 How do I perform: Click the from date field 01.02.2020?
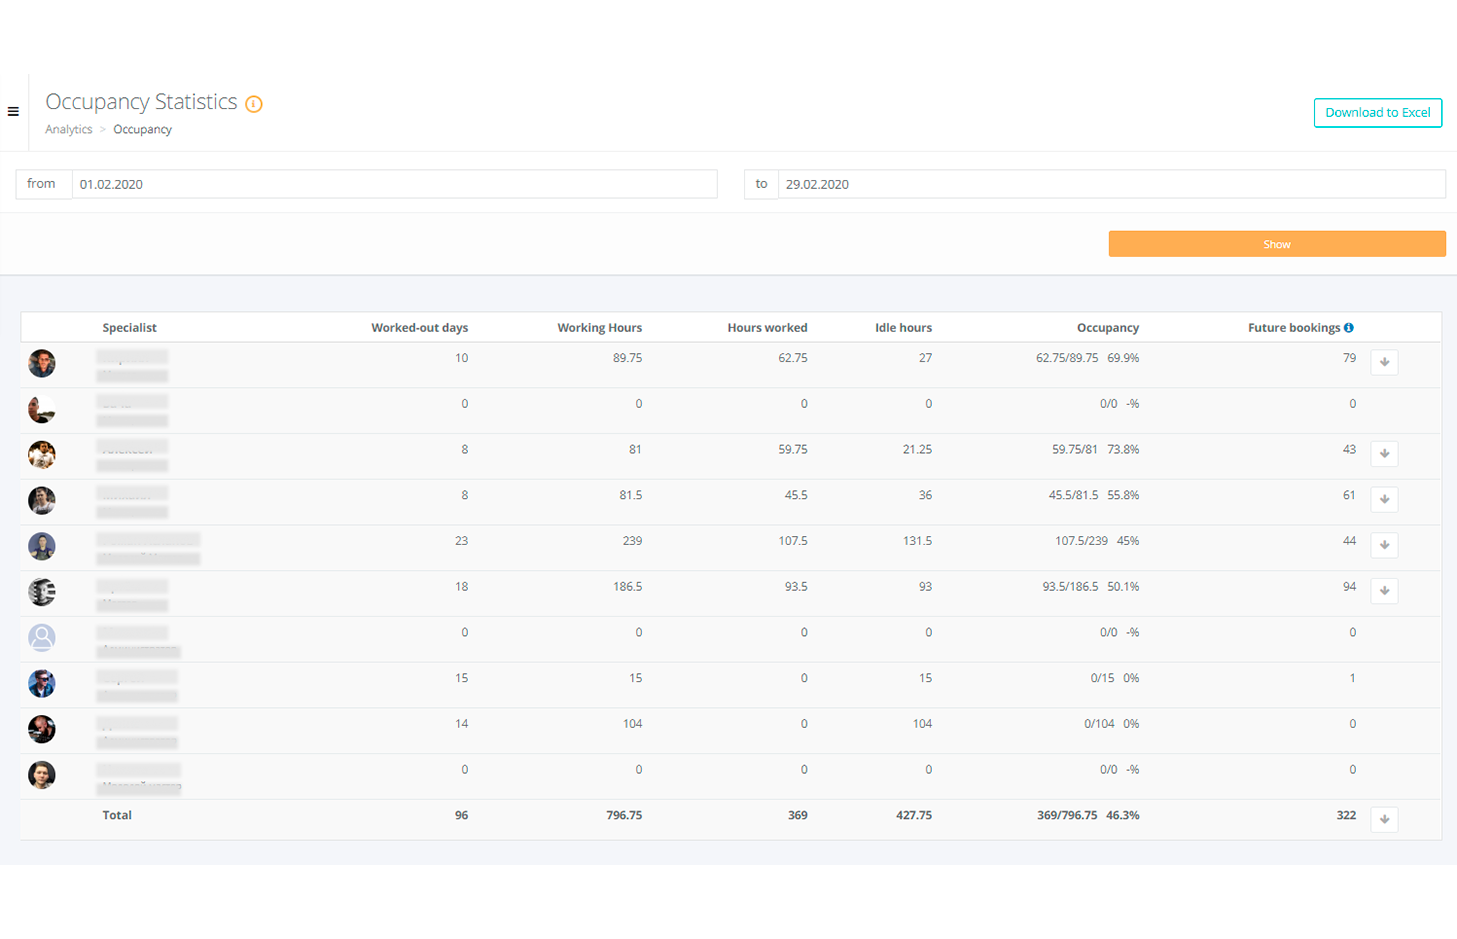point(394,184)
